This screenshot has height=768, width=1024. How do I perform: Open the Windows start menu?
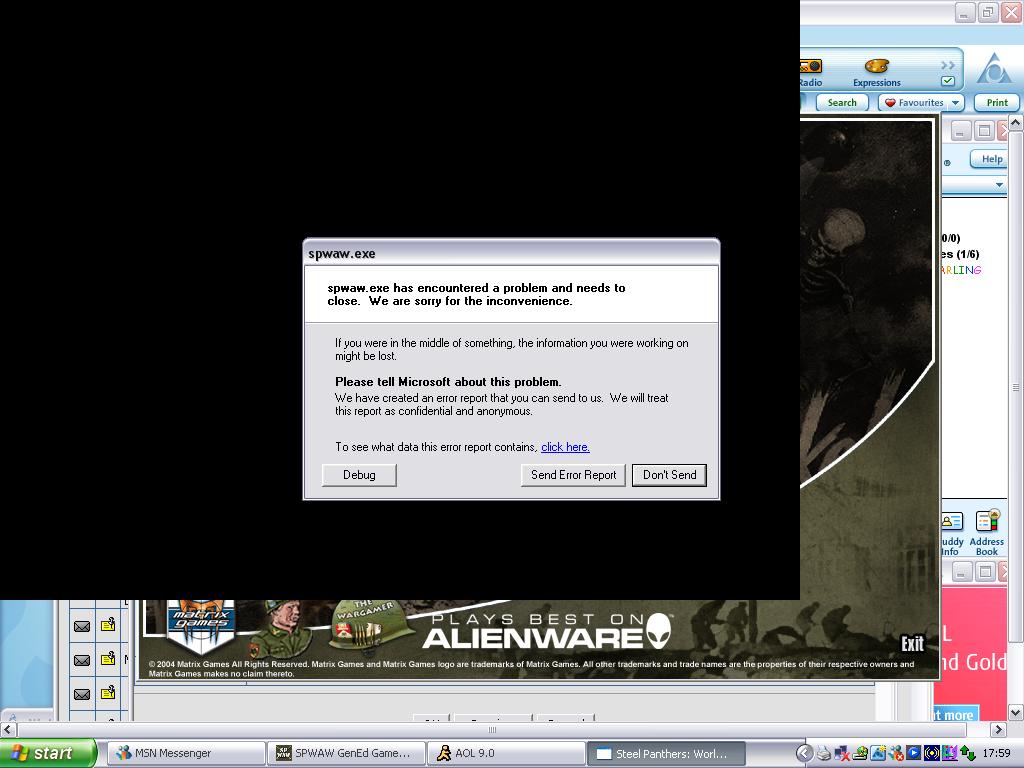point(47,753)
